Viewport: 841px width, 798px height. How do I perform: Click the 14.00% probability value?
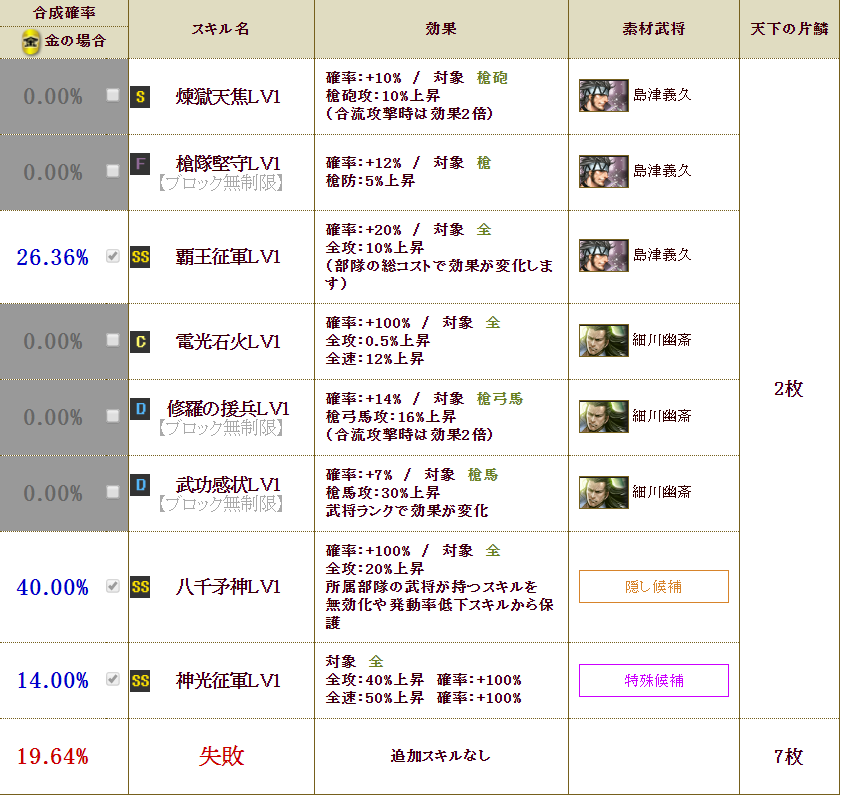(x=53, y=681)
